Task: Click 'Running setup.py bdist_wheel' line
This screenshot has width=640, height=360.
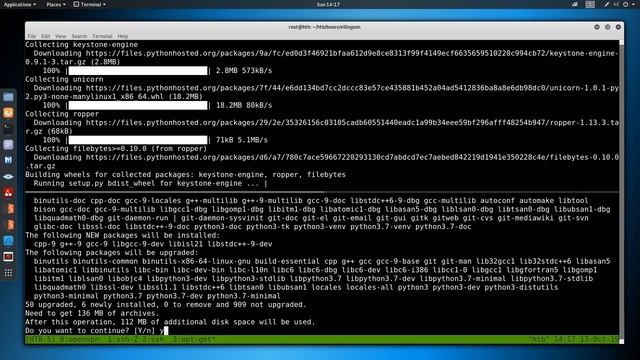Action: point(150,183)
